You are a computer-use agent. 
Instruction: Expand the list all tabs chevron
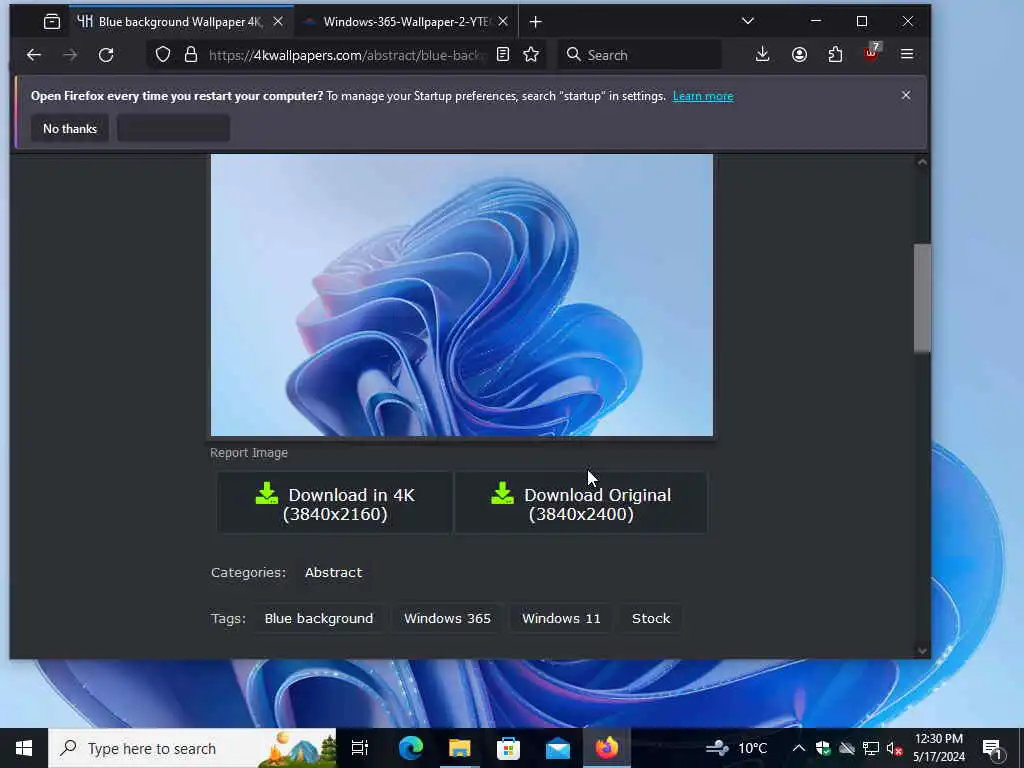(x=748, y=21)
